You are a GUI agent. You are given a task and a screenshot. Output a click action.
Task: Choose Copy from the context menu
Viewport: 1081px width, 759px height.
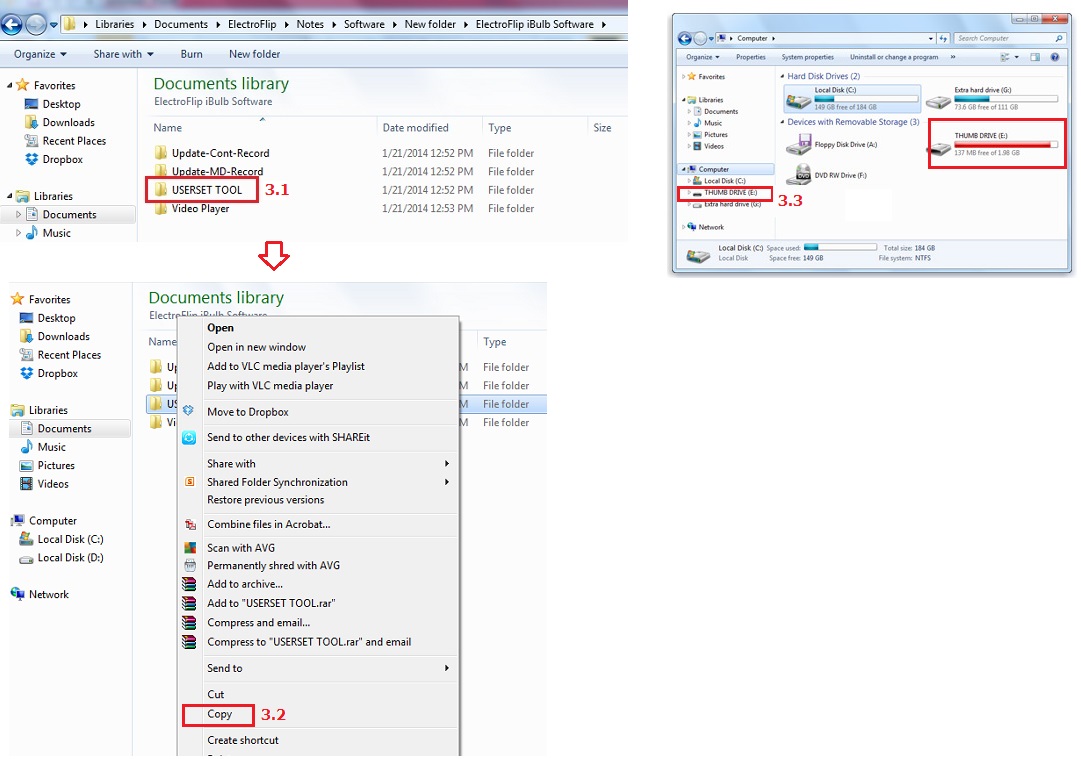point(220,714)
